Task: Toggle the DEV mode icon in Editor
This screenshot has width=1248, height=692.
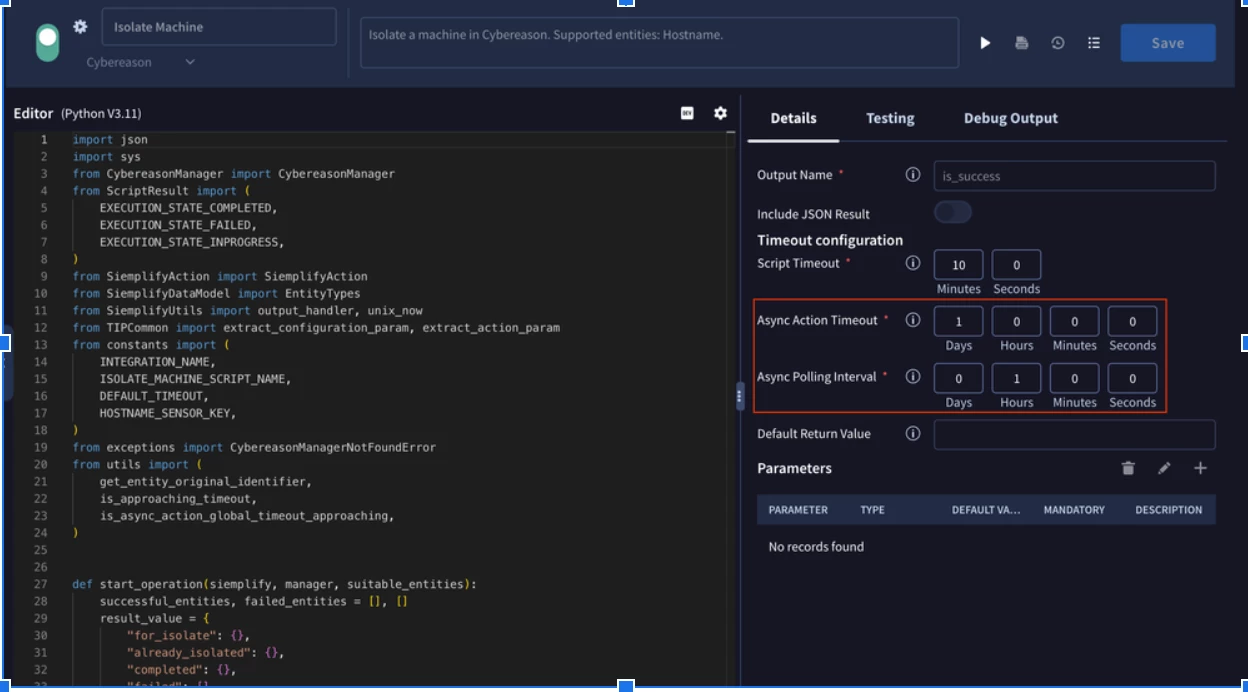Action: click(687, 113)
